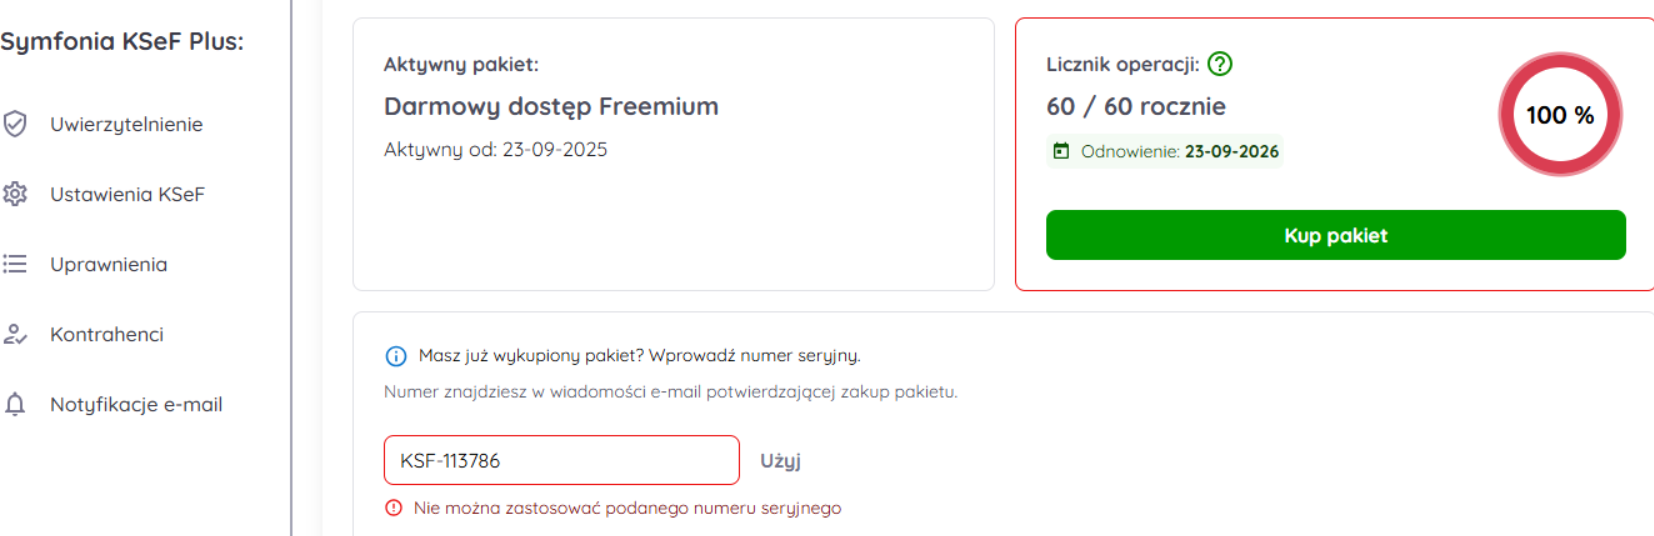Click the red error icon below serial field
Screen dimensions: 1654x536
(394, 508)
